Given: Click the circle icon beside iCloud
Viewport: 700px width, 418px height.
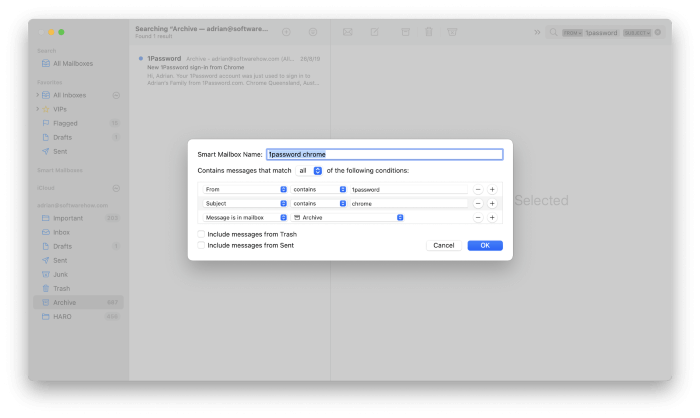Looking at the screenshot, I should pos(116,188).
